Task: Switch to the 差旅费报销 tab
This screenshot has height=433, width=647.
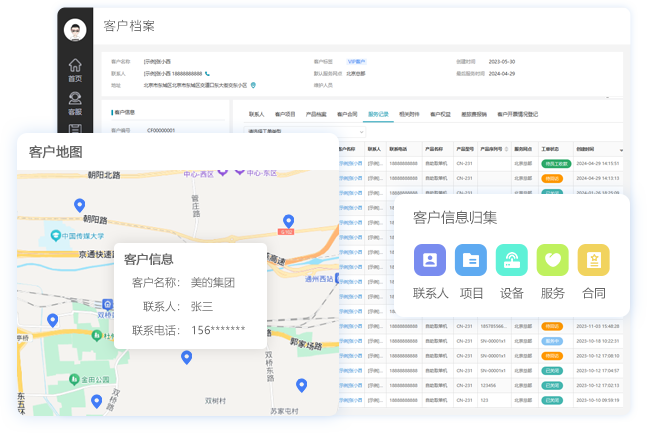Action: click(474, 114)
